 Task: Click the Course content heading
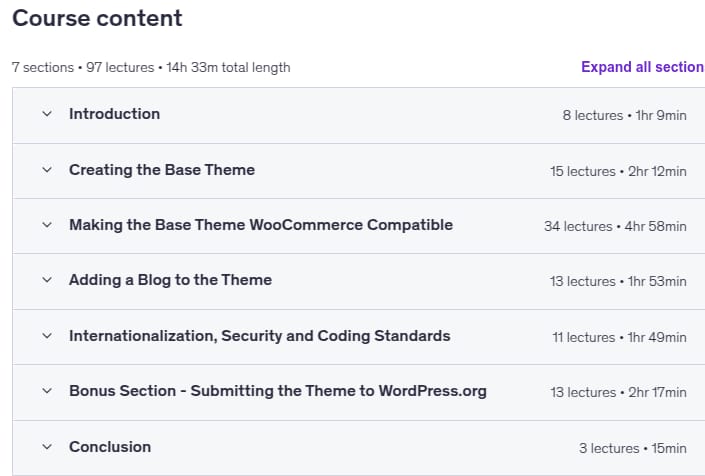tap(97, 18)
